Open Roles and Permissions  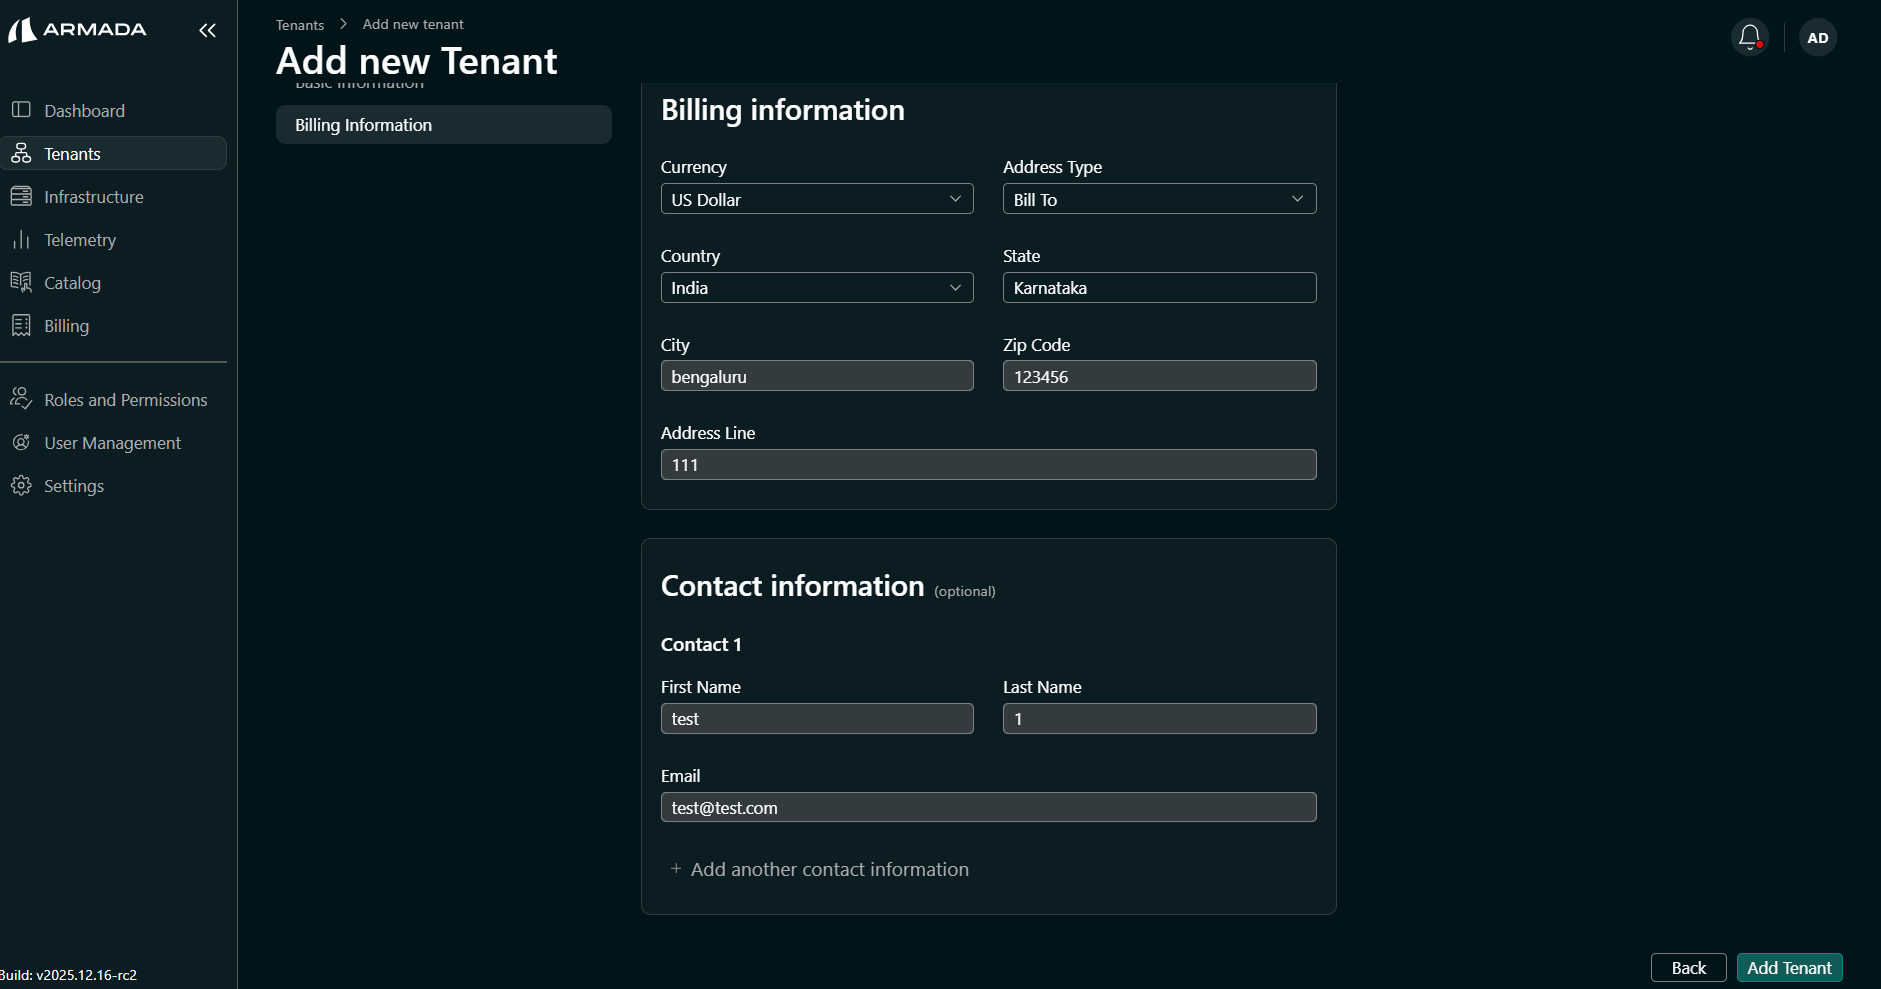pos(126,399)
